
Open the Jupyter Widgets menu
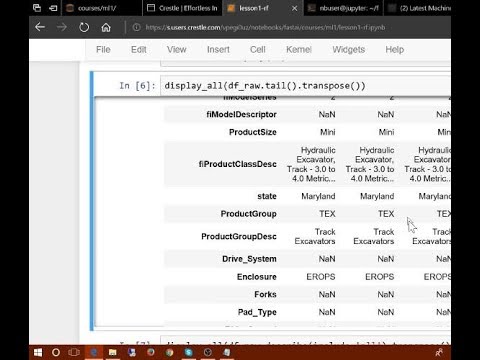[x=349, y=50]
